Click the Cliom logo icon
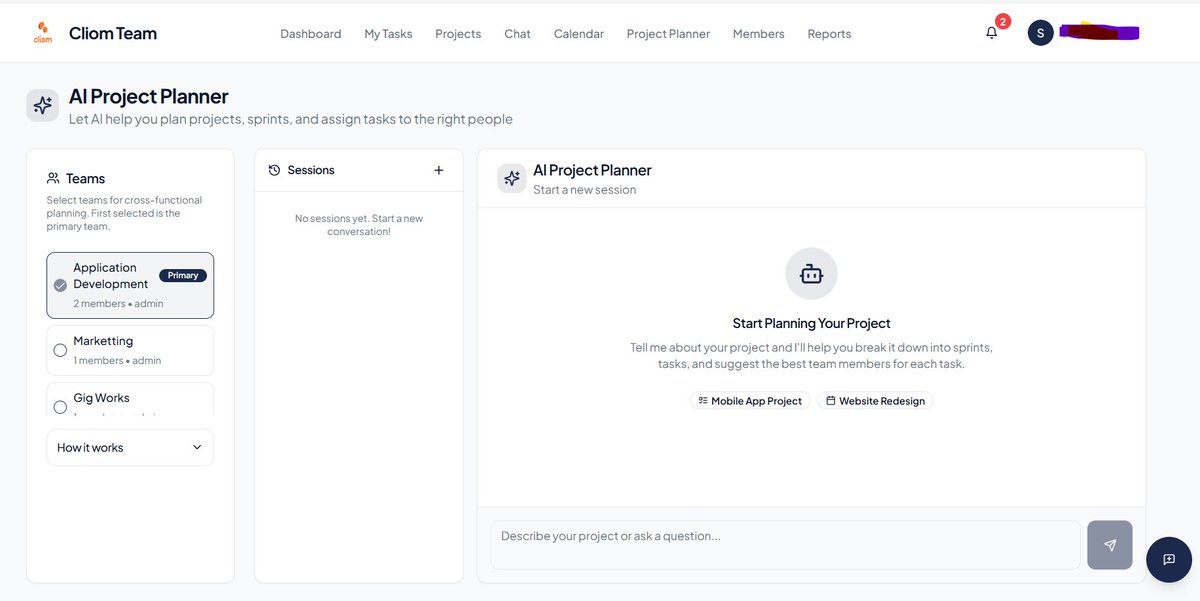 (42, 32)
